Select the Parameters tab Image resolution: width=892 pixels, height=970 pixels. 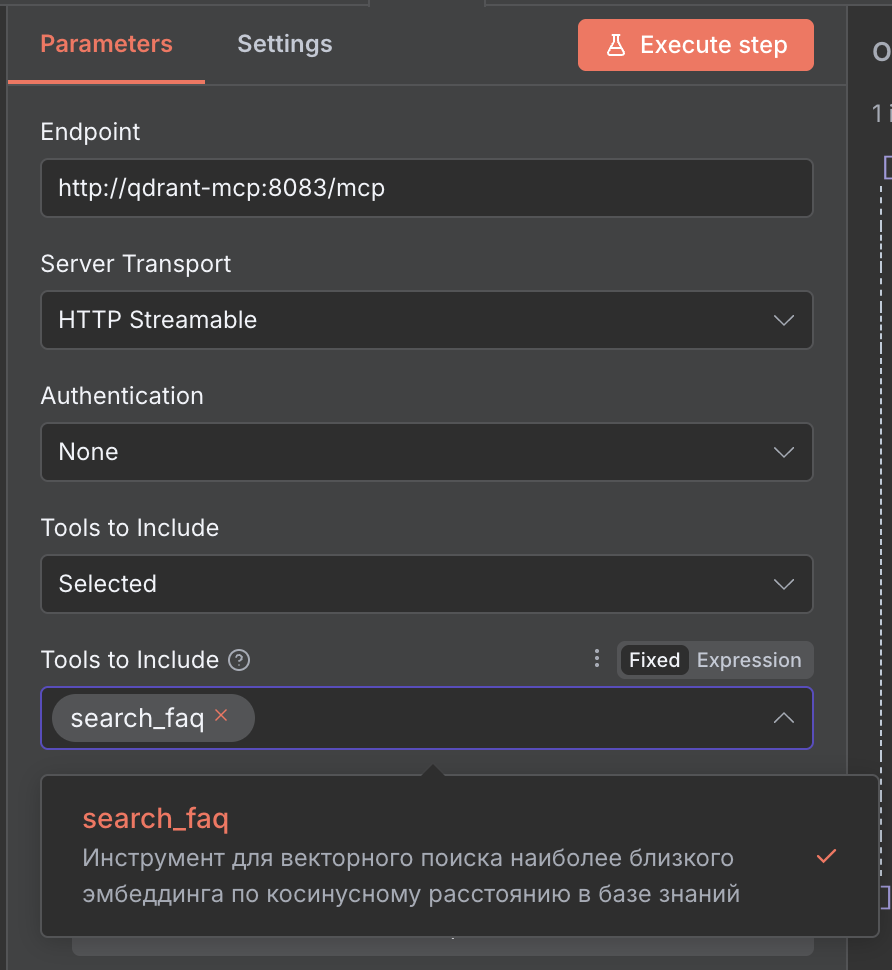click(x=106, y=44)
